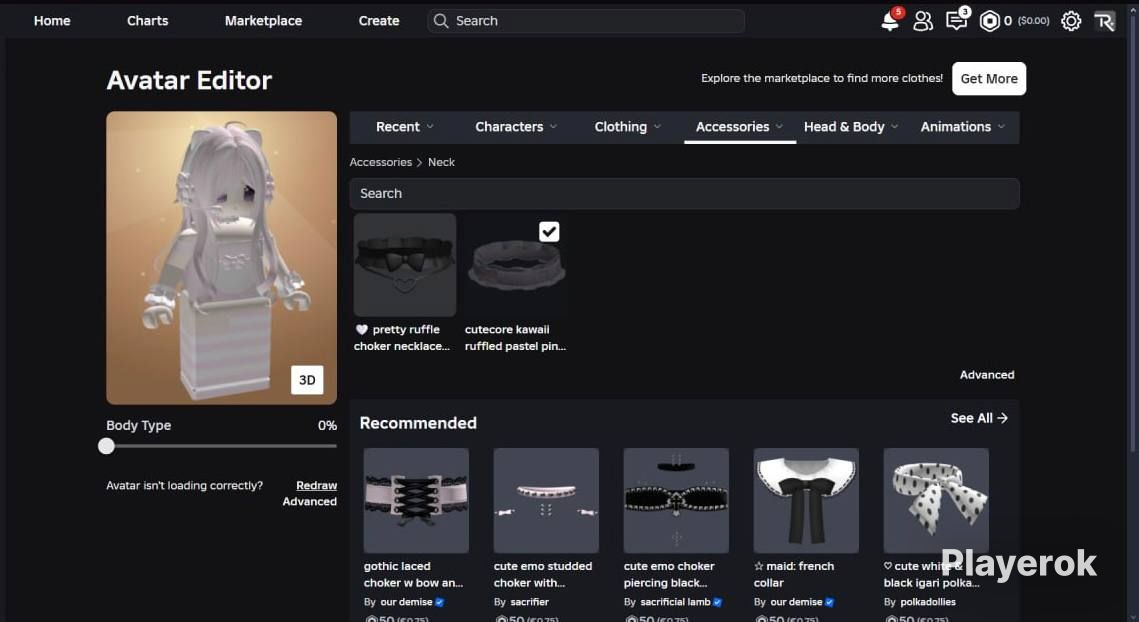Open maid: french collar item
This screenshot has width=1139, height=622.
coord(806,500)
